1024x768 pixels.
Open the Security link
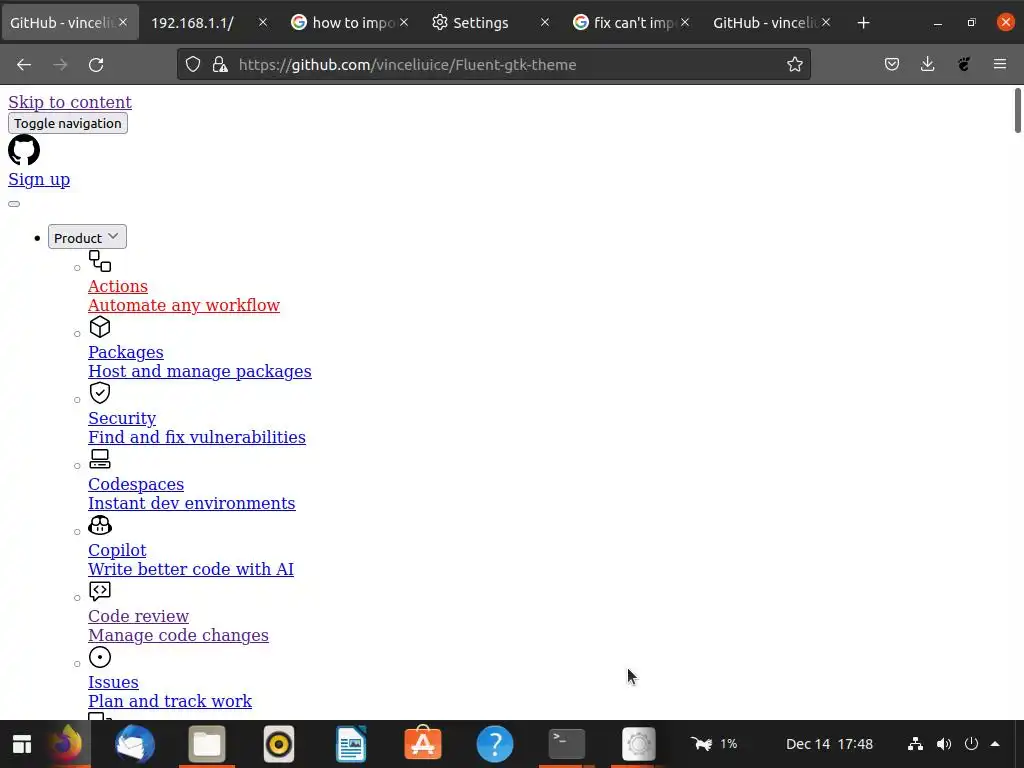(x=122, y=418)
